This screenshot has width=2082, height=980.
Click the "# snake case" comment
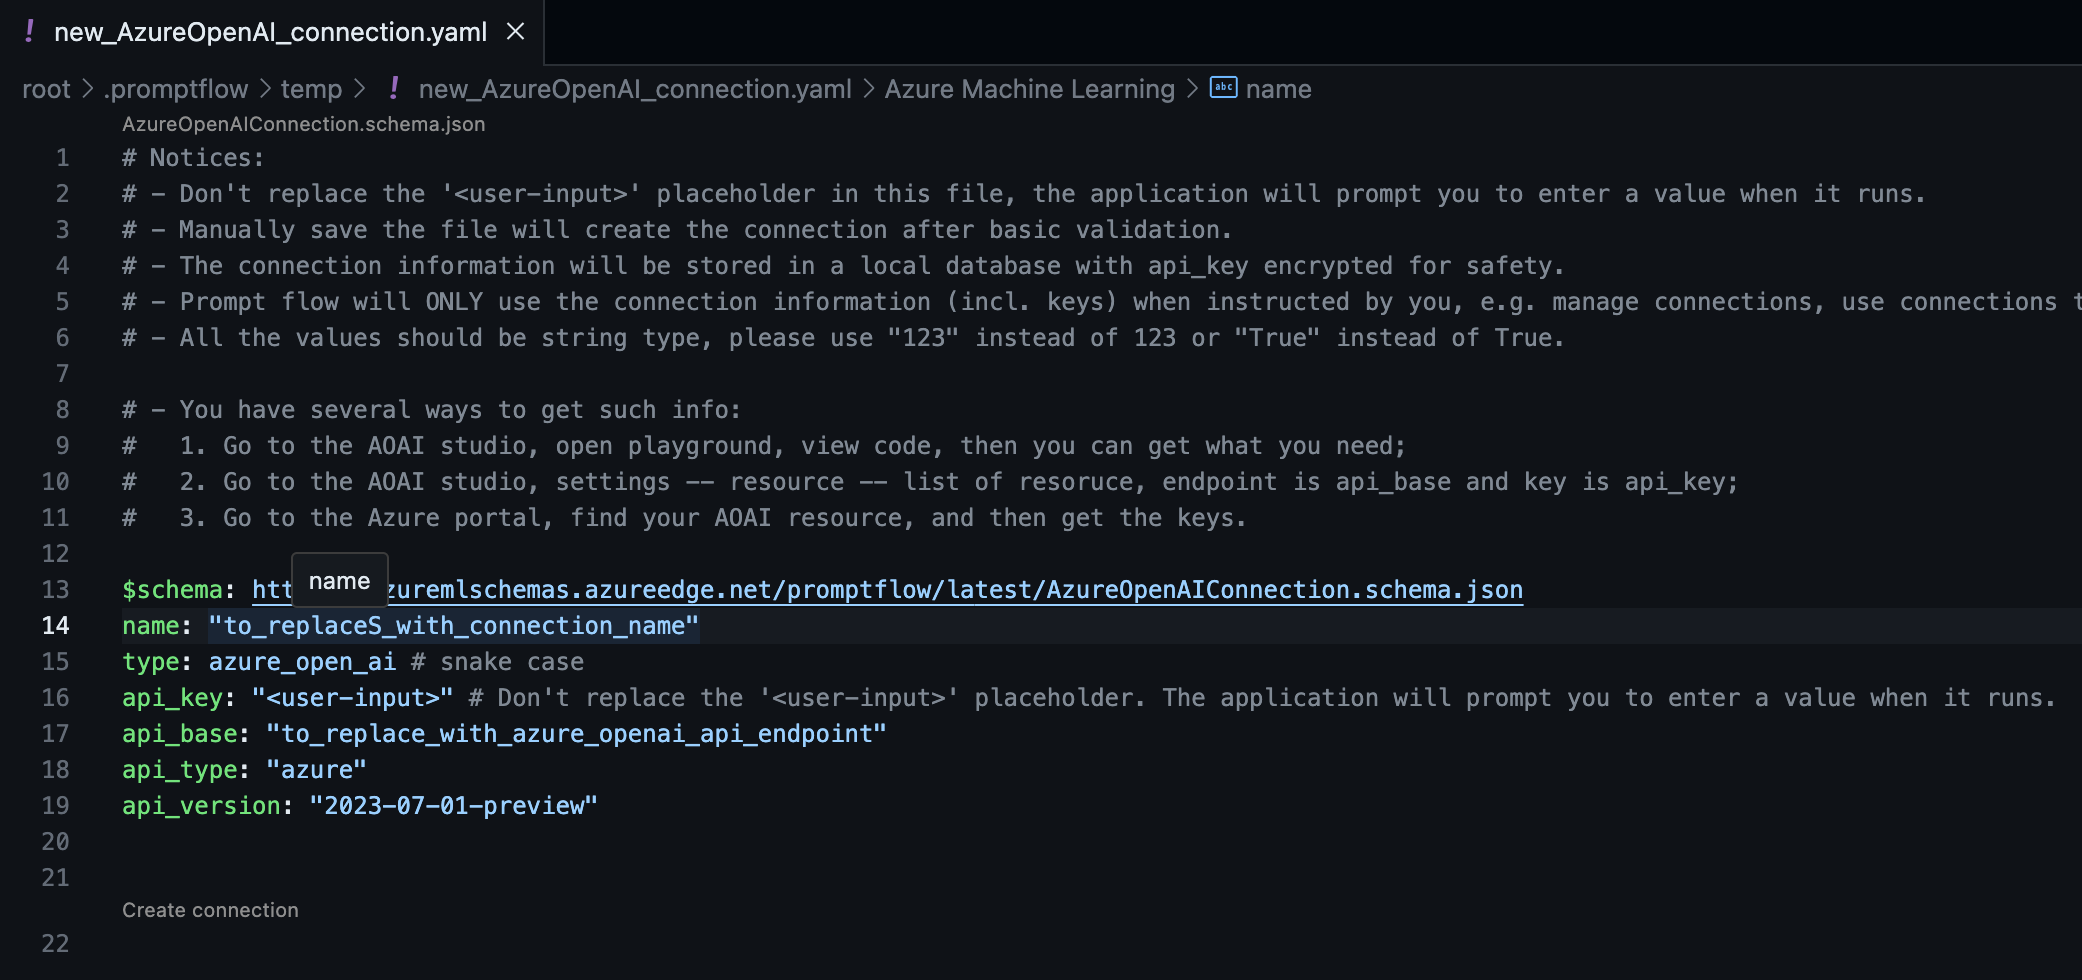tap(497, 662)
